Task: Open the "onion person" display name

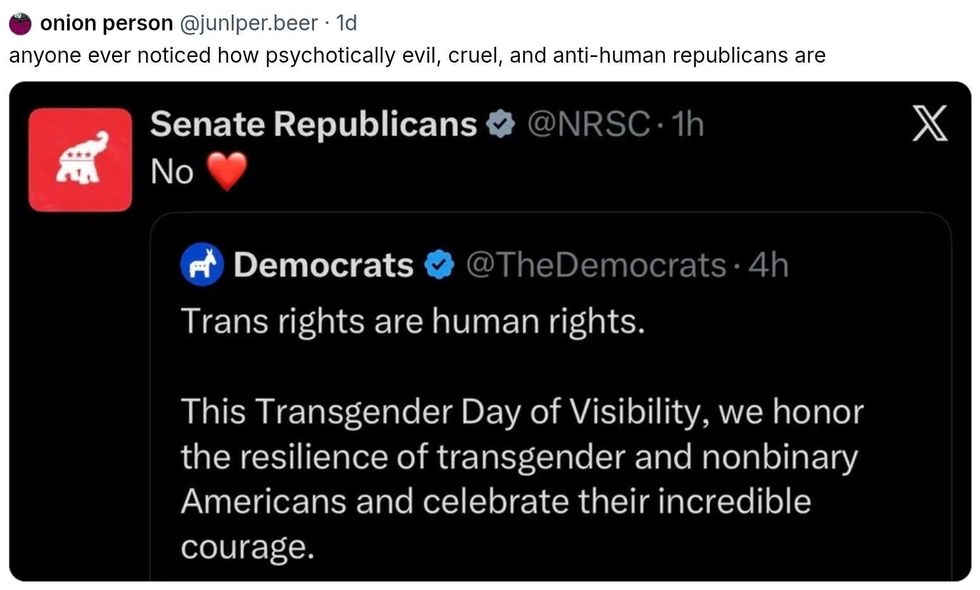Action: tap(106, 22)
